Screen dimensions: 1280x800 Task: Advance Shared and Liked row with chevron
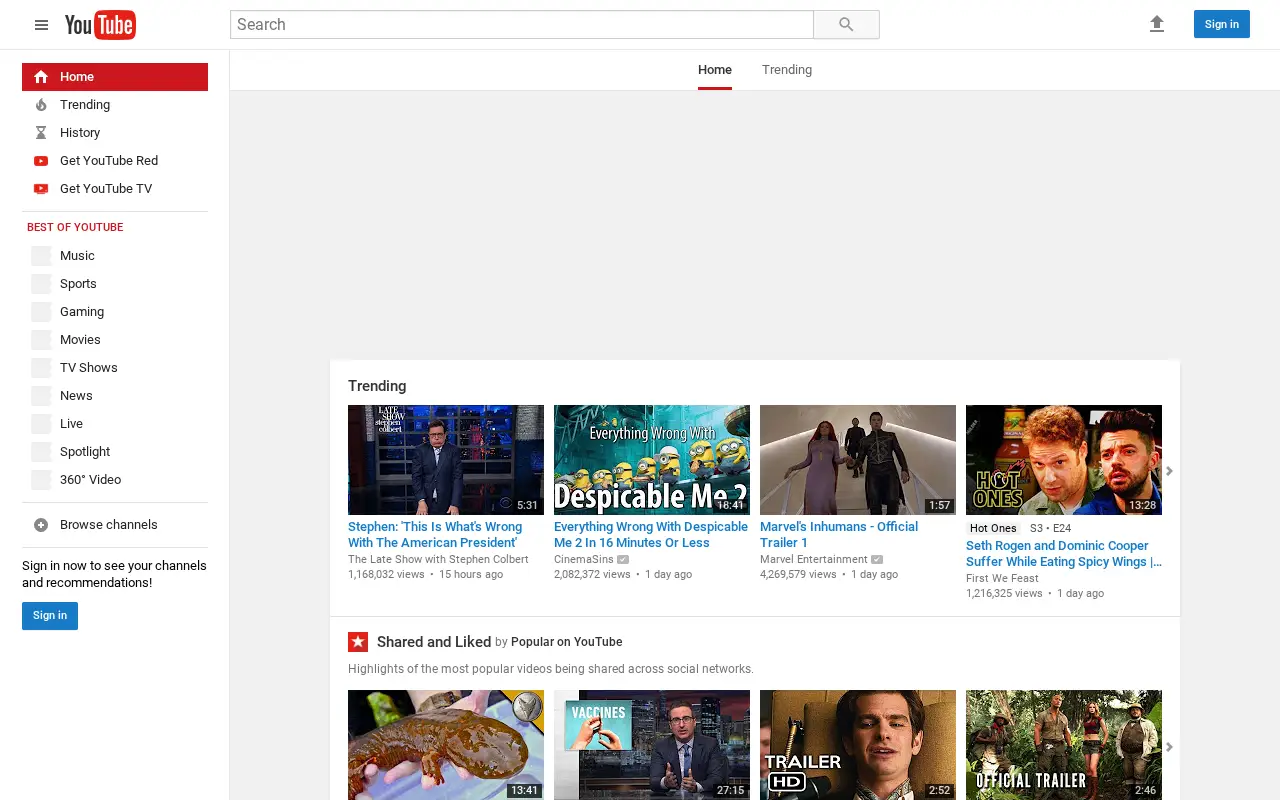tap(1169, 747)
